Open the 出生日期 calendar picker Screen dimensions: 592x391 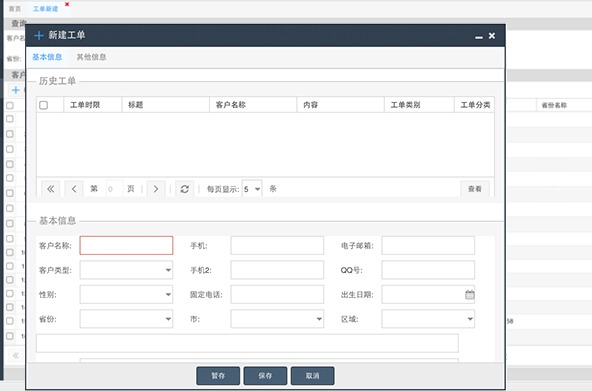click(469, 294)
